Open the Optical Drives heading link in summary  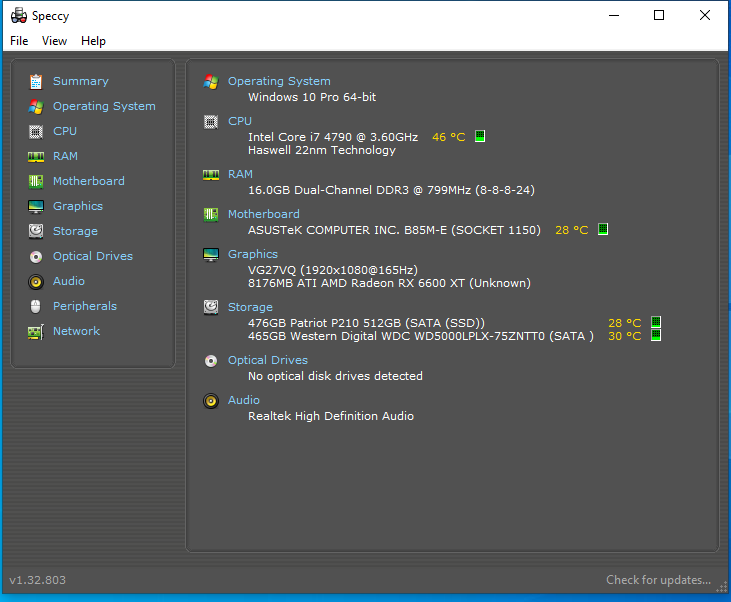(x=268, y=360)
